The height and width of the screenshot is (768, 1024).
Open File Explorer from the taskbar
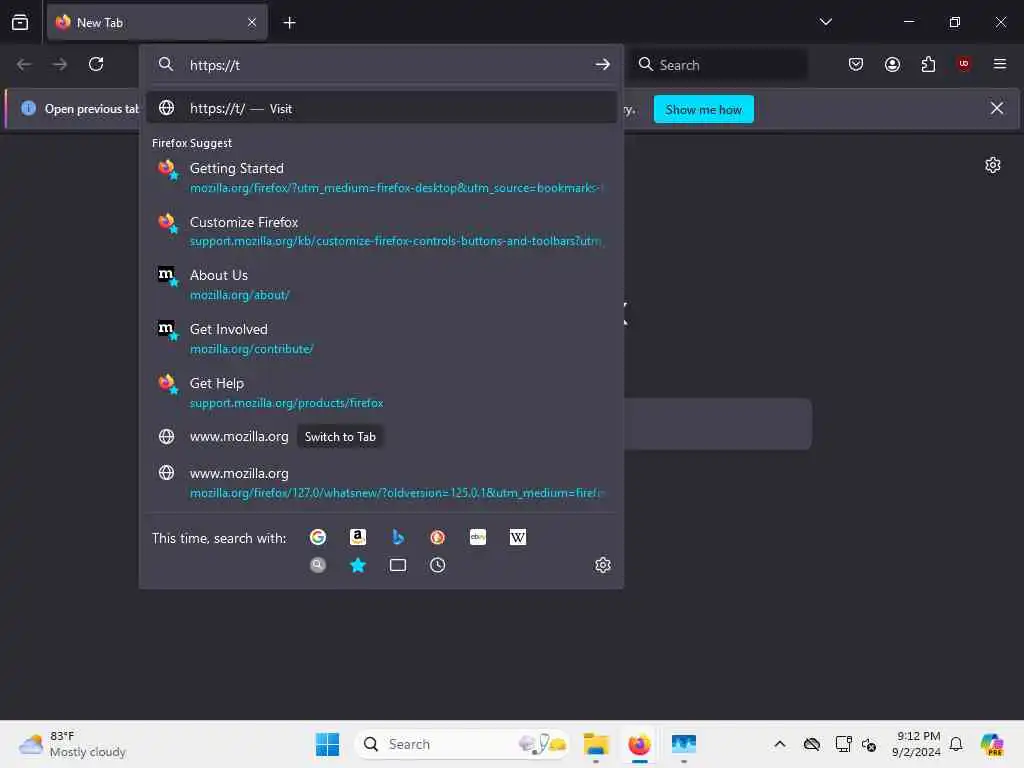tap(596, 744)
